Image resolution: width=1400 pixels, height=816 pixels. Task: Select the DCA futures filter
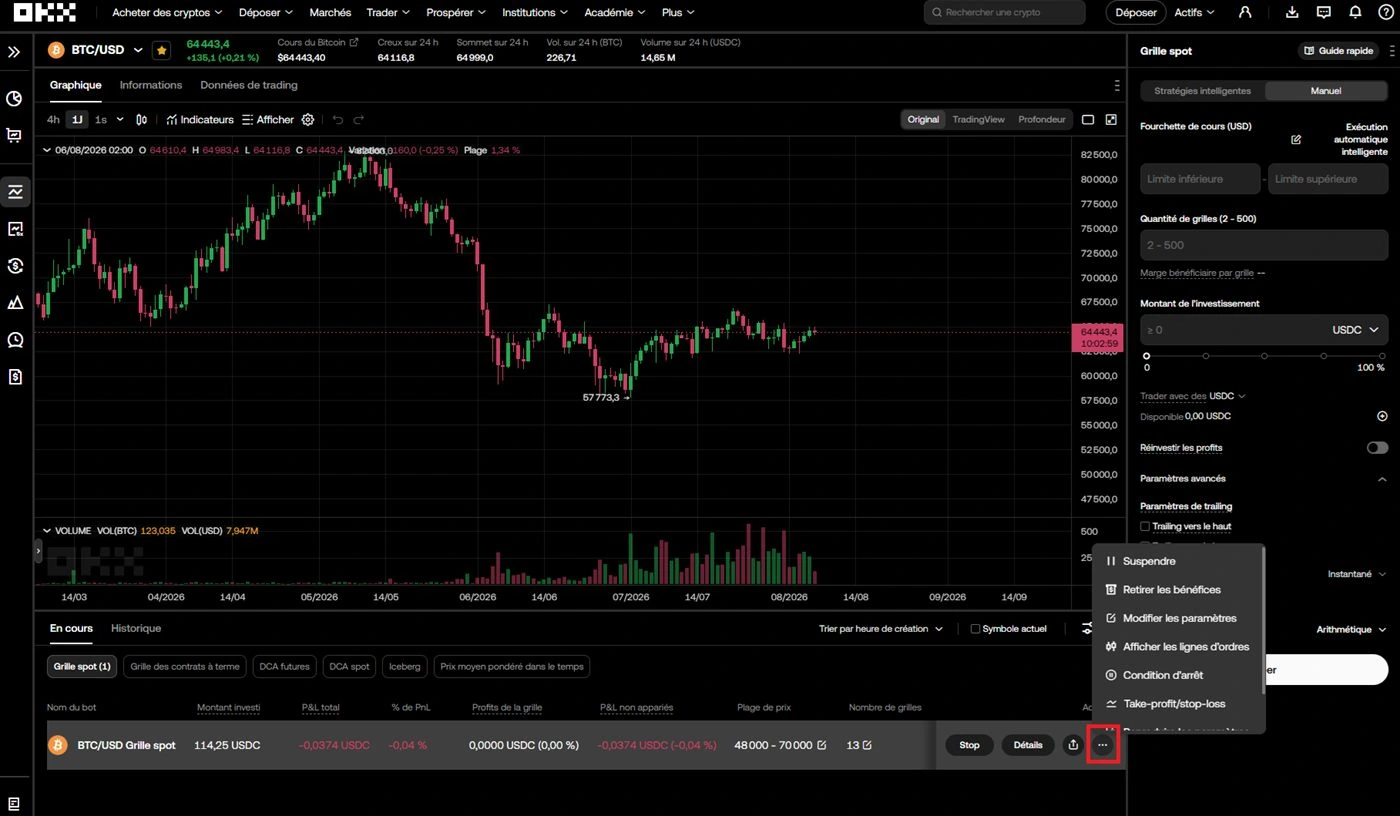282,666
